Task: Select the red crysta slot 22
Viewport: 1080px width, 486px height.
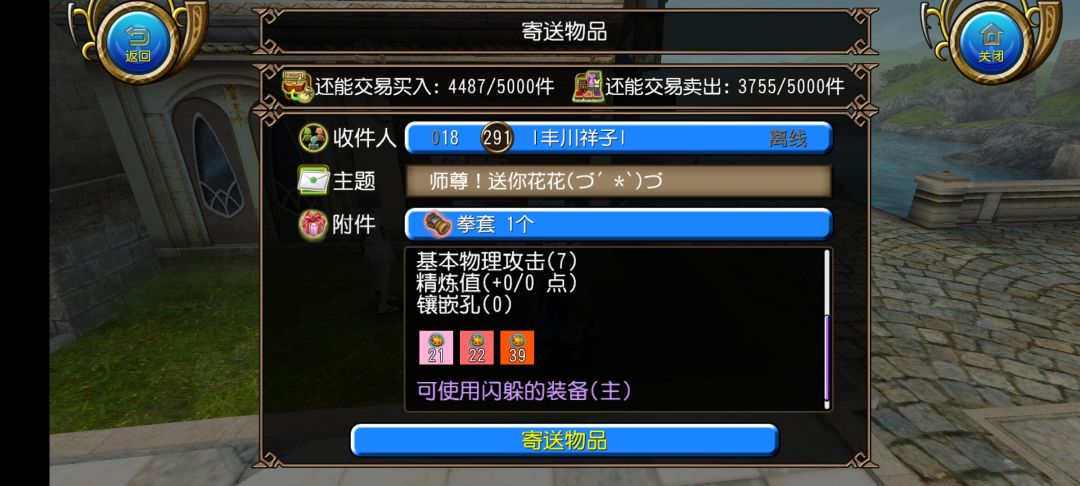Action: 477,348
